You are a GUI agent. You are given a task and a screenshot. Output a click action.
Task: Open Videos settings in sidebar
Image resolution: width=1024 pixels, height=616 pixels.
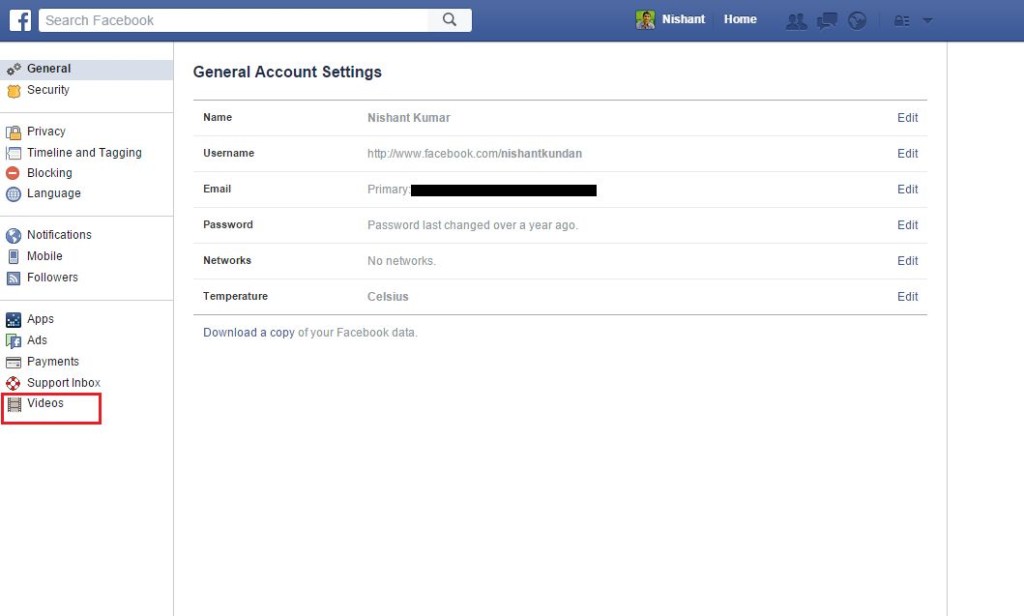(45, 404)
